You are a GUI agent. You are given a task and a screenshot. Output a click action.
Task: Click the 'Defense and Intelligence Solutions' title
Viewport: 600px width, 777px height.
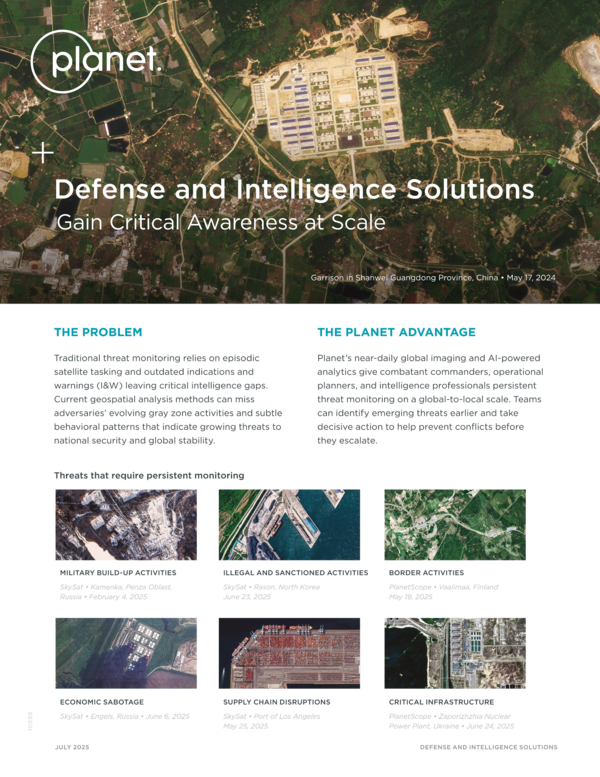point(294,189)
